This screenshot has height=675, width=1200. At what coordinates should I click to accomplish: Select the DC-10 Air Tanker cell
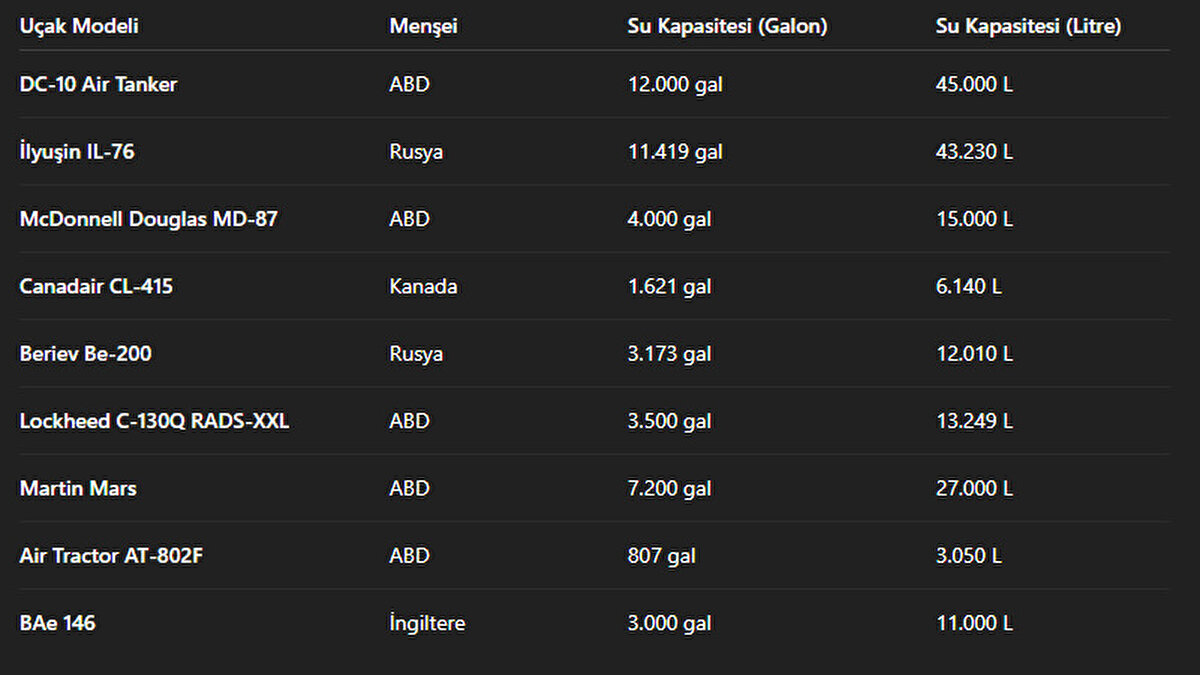coord(98,85)
